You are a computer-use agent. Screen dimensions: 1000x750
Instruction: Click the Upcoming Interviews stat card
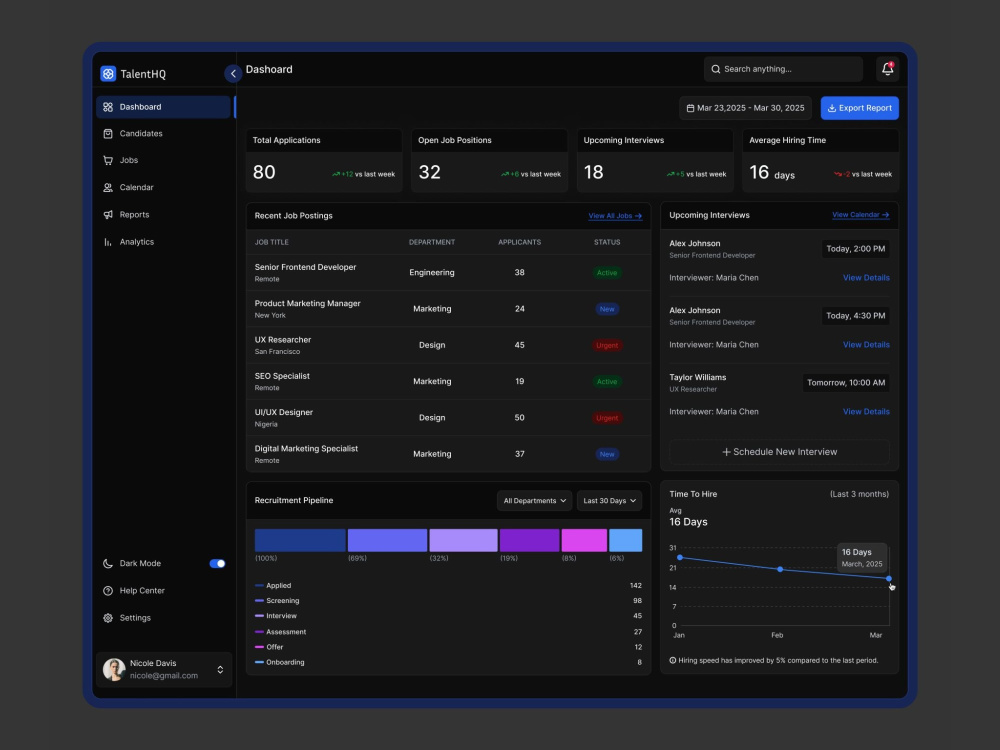[x=655, y=161]
